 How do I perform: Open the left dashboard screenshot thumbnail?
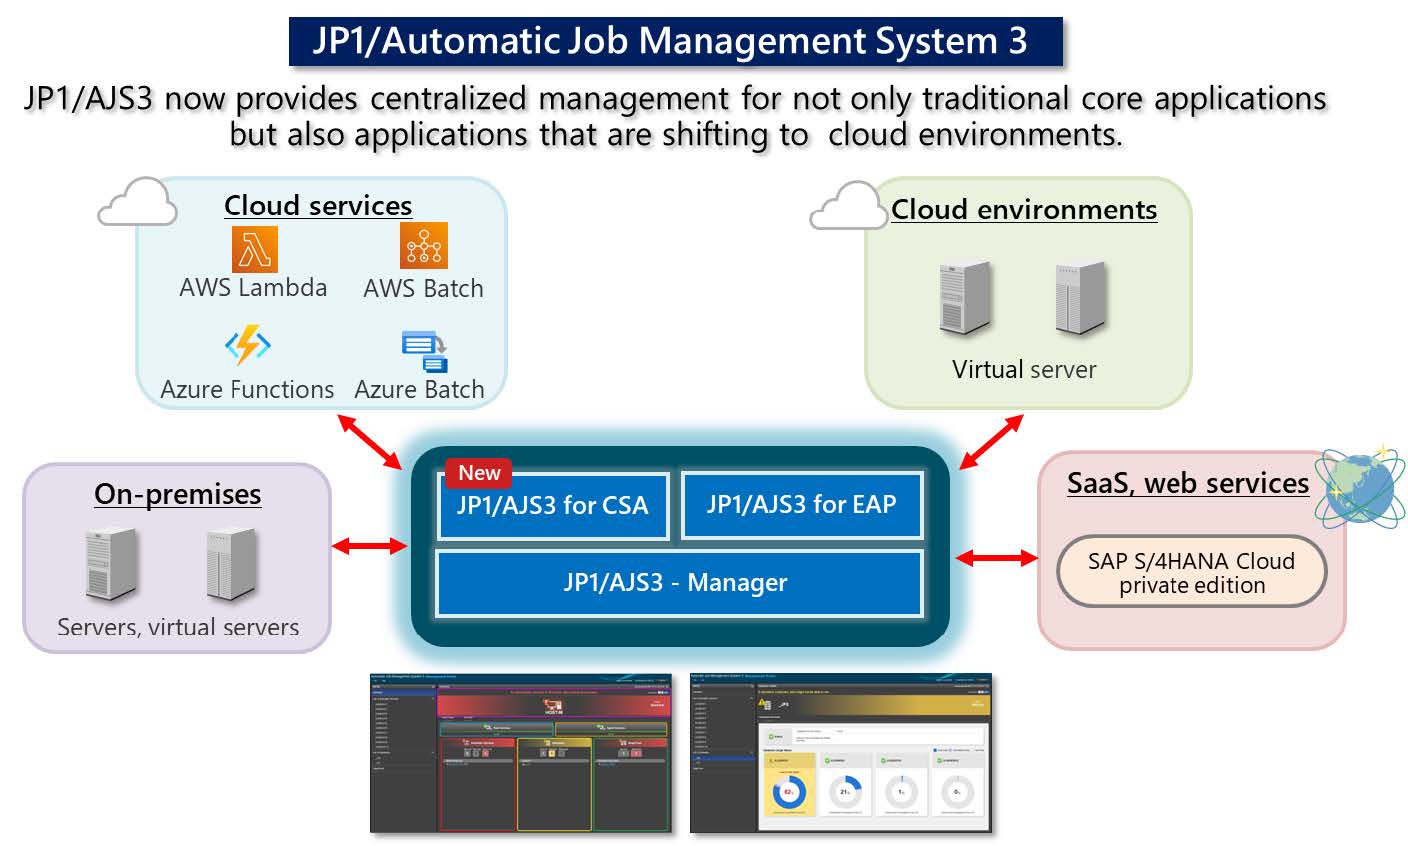point(521,752)
